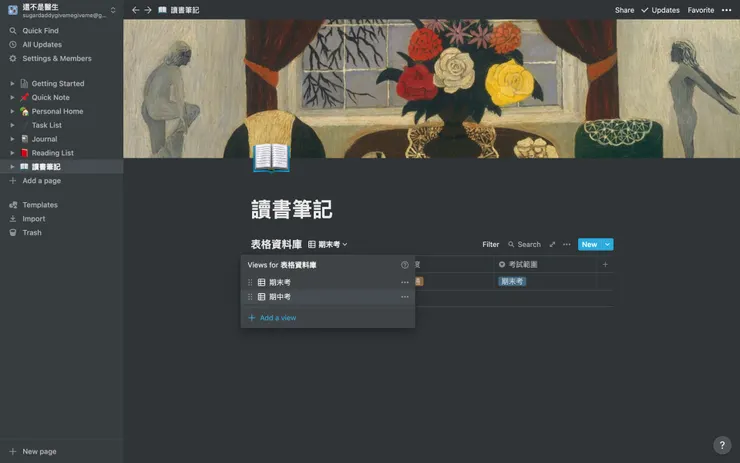
Task: Open the Task List page
Action: [46, 125]
